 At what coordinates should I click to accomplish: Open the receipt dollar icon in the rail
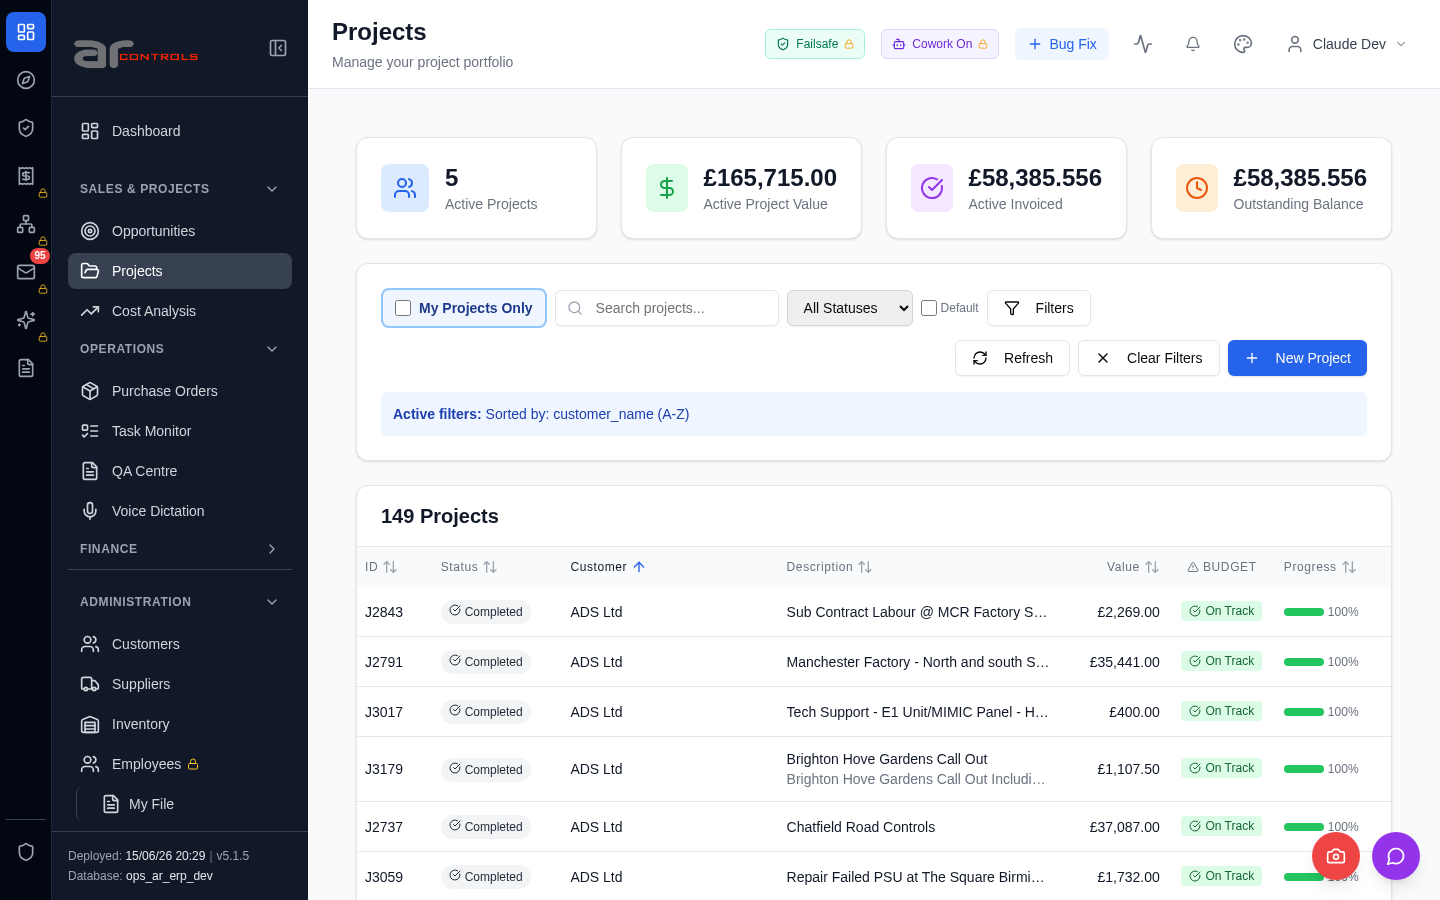point(26,176)
